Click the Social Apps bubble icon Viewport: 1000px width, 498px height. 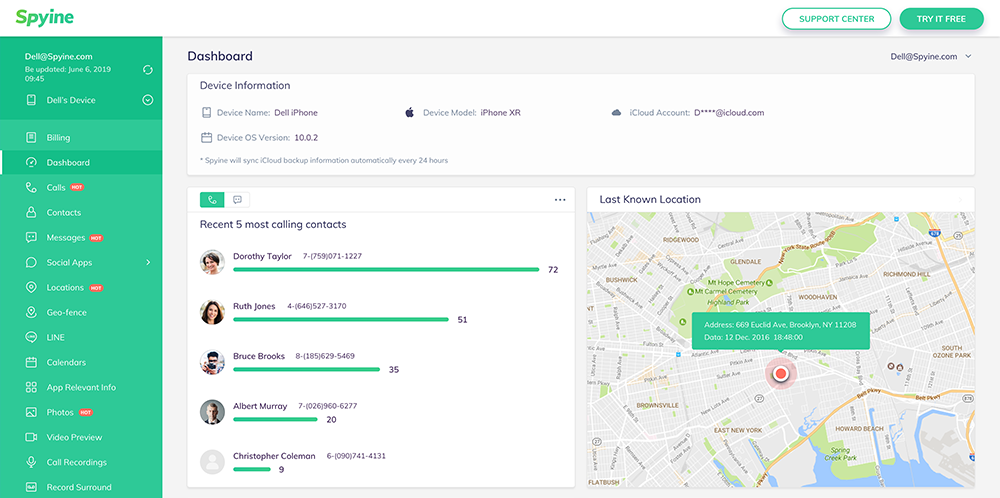click(31, 263)
